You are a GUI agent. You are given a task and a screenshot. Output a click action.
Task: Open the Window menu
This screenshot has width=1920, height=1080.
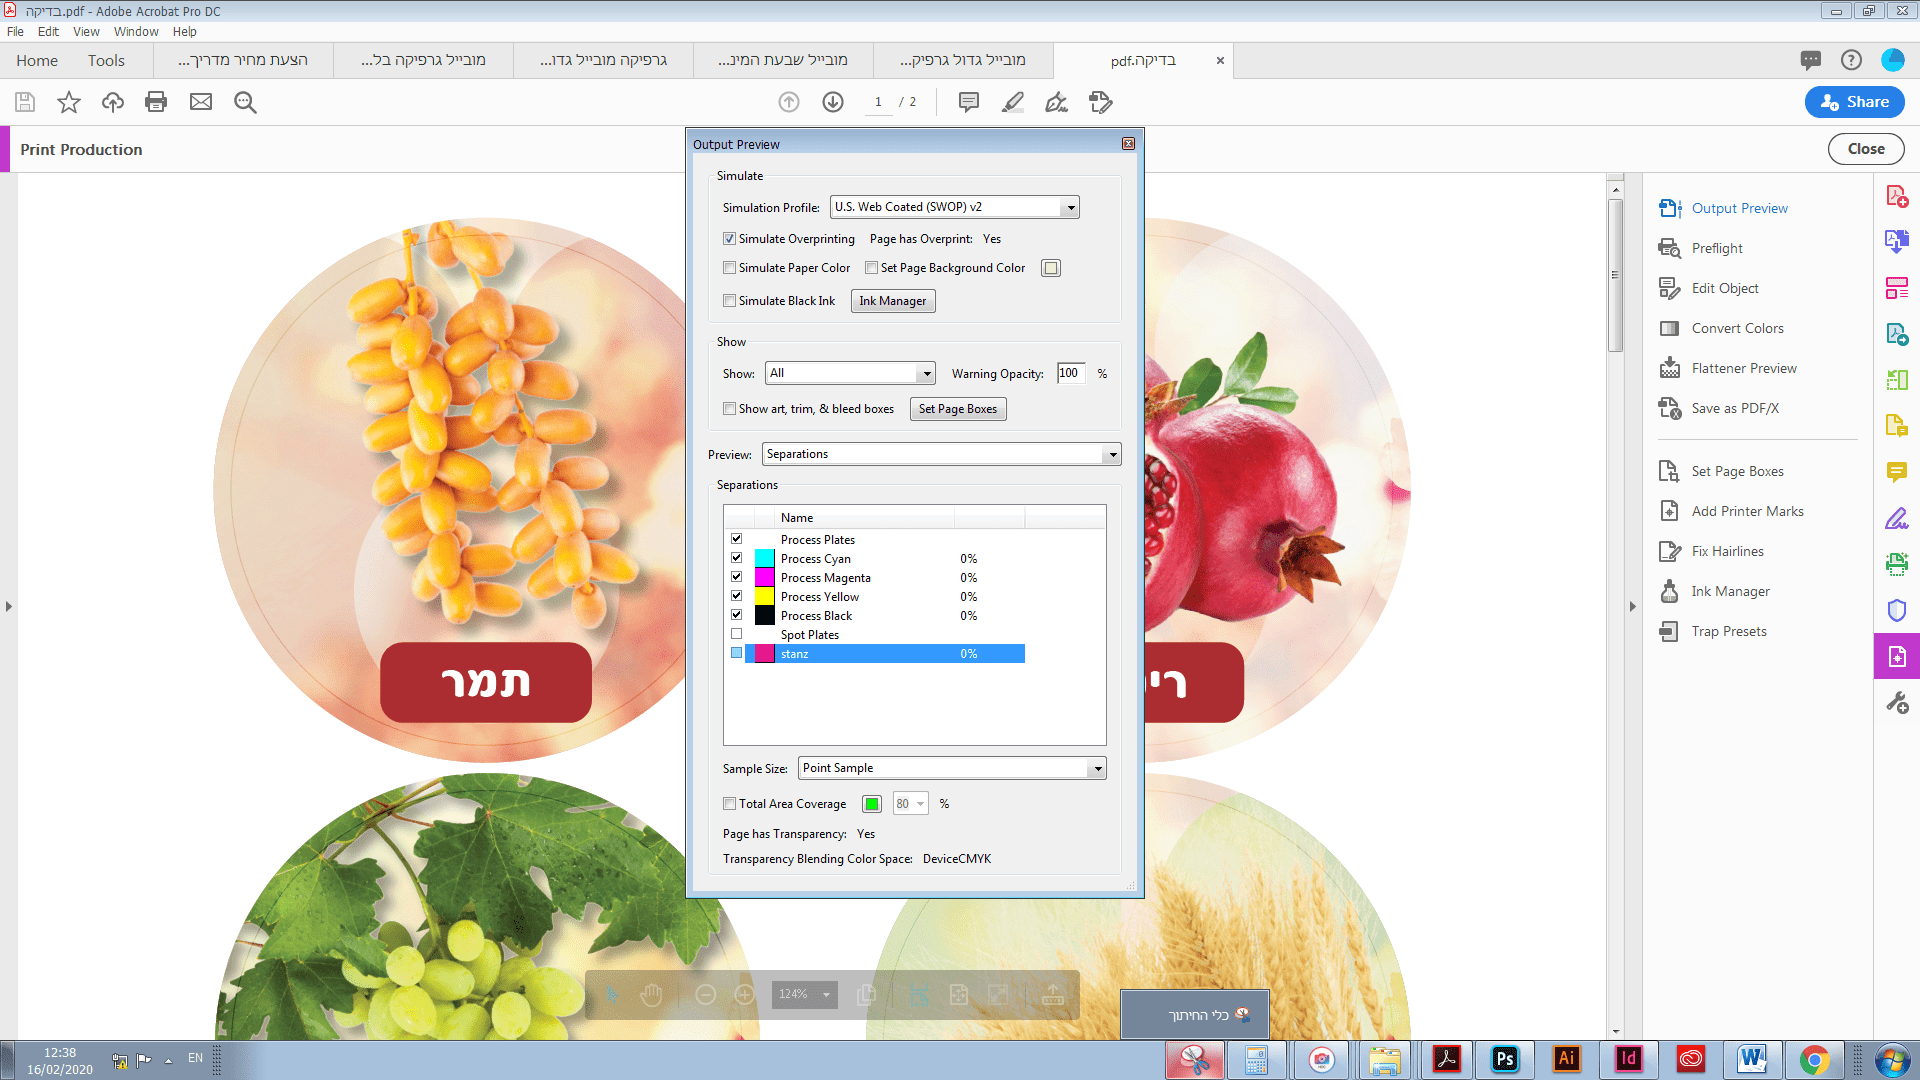[x=136, y=32]
